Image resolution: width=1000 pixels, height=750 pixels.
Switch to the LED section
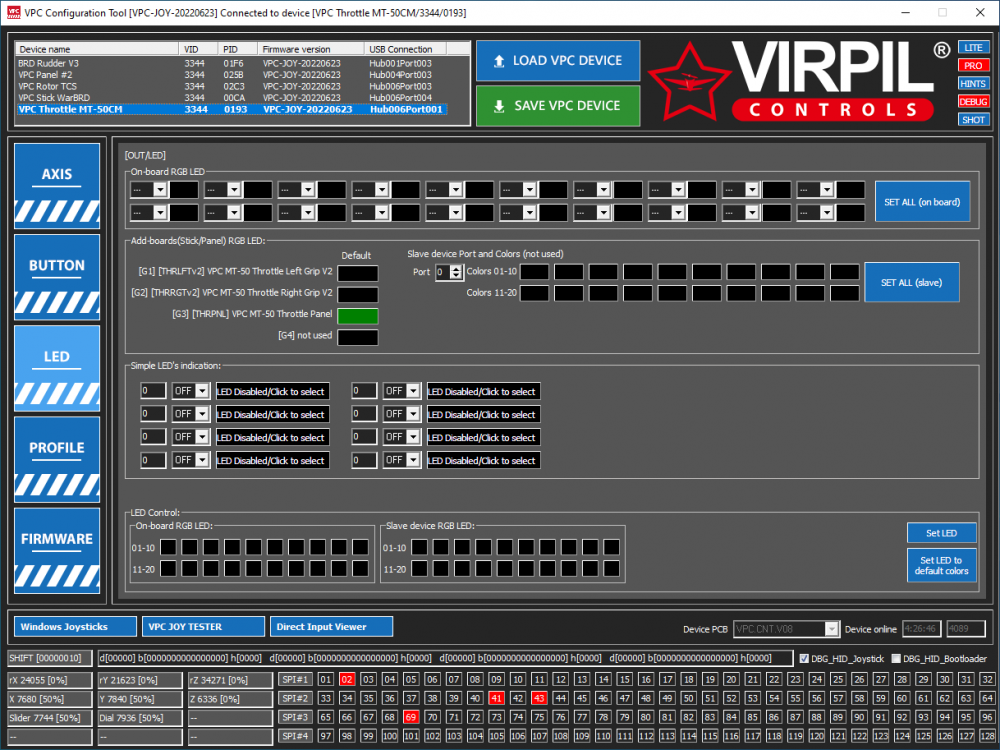pyautogui.click(x=57, y=368)
